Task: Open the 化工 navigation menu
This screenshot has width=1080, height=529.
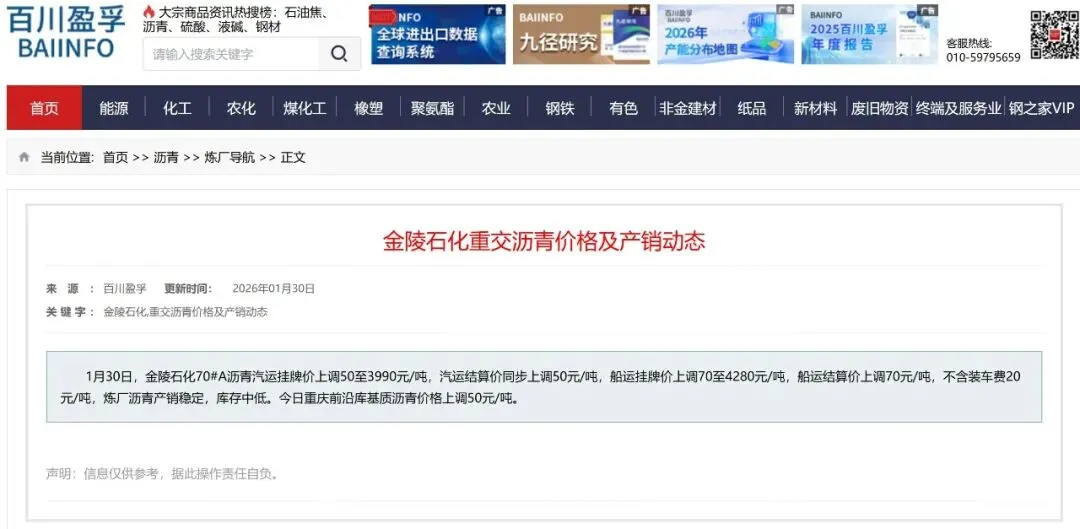Action: point(177,108)
